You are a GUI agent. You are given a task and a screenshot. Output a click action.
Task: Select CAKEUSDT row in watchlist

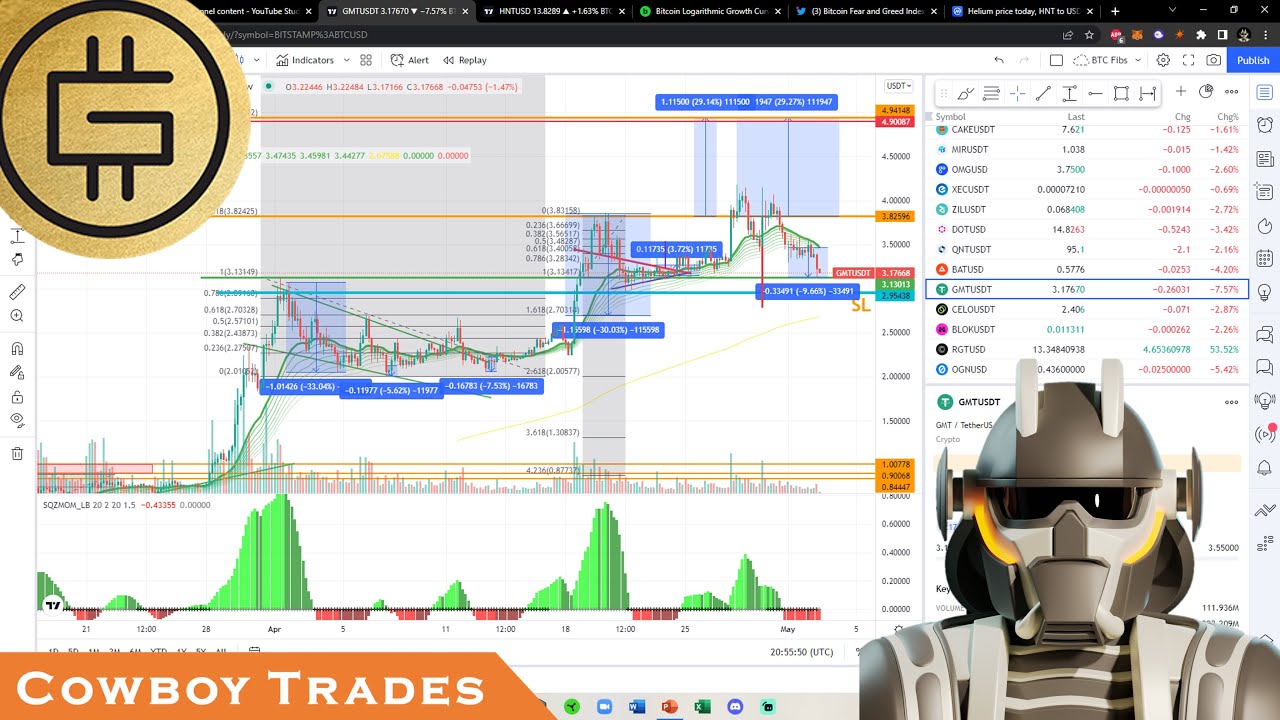[x=1087, y=129]
